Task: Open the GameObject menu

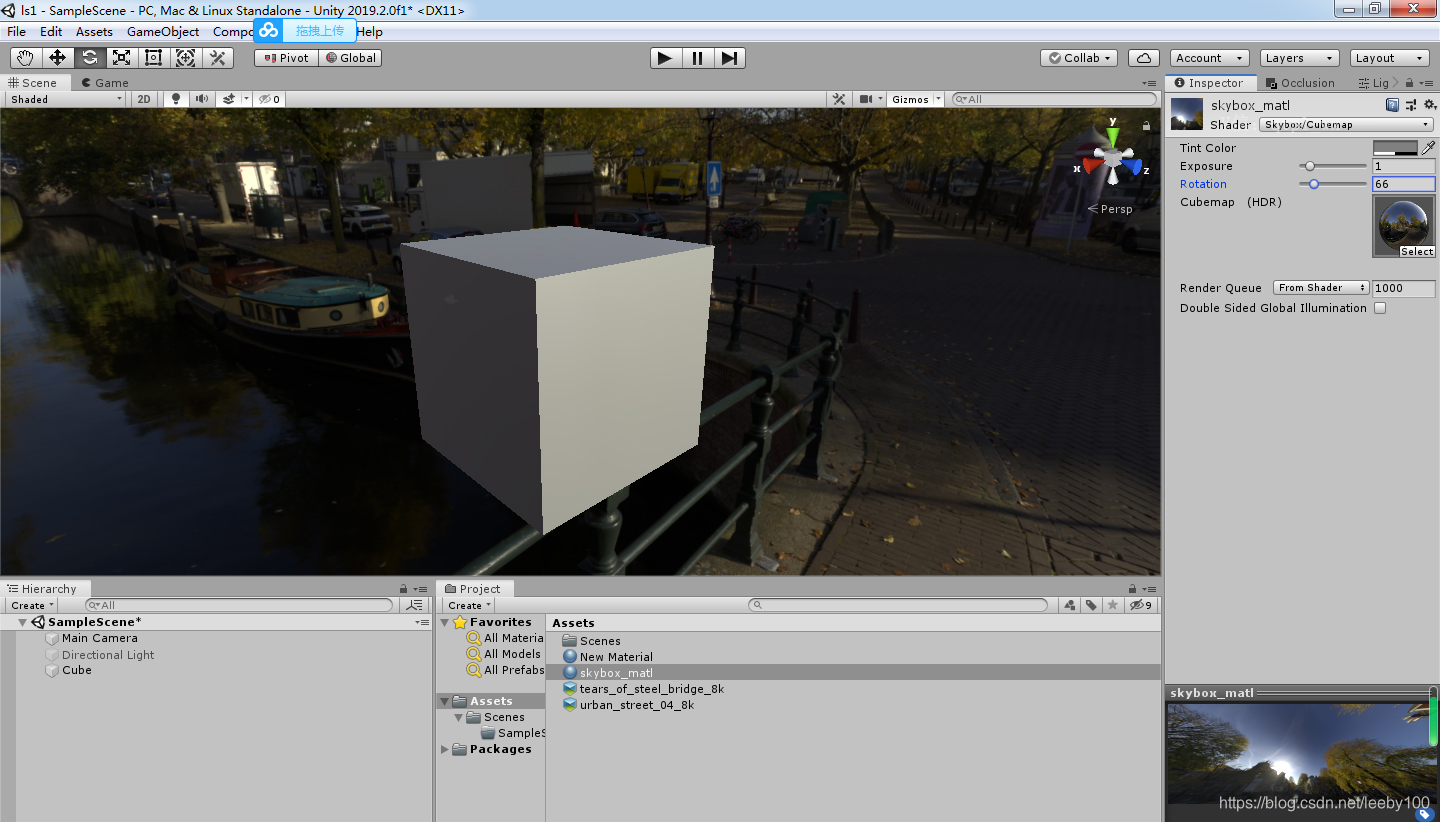Action: coord(163,31)
